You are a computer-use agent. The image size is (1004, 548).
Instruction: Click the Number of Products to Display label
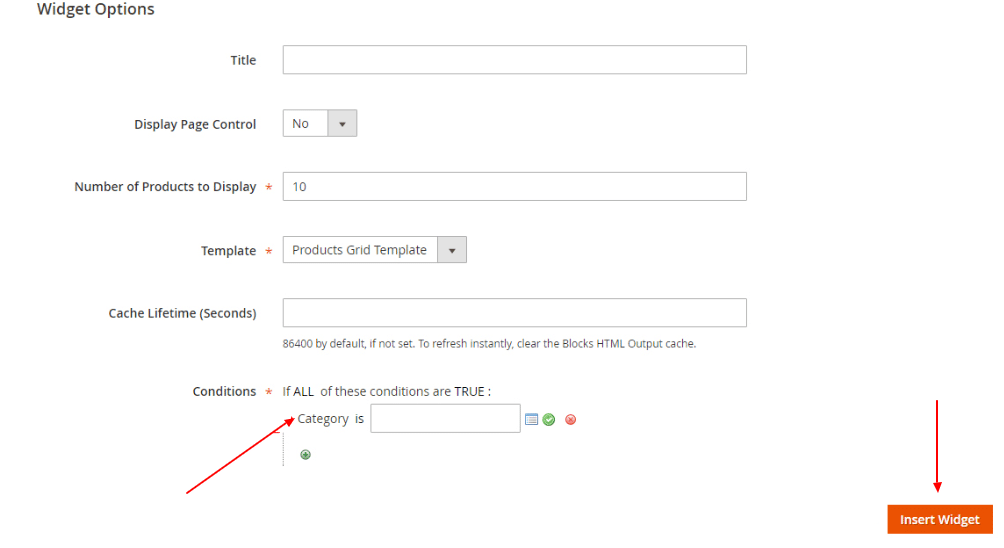[x=165, y=187]
